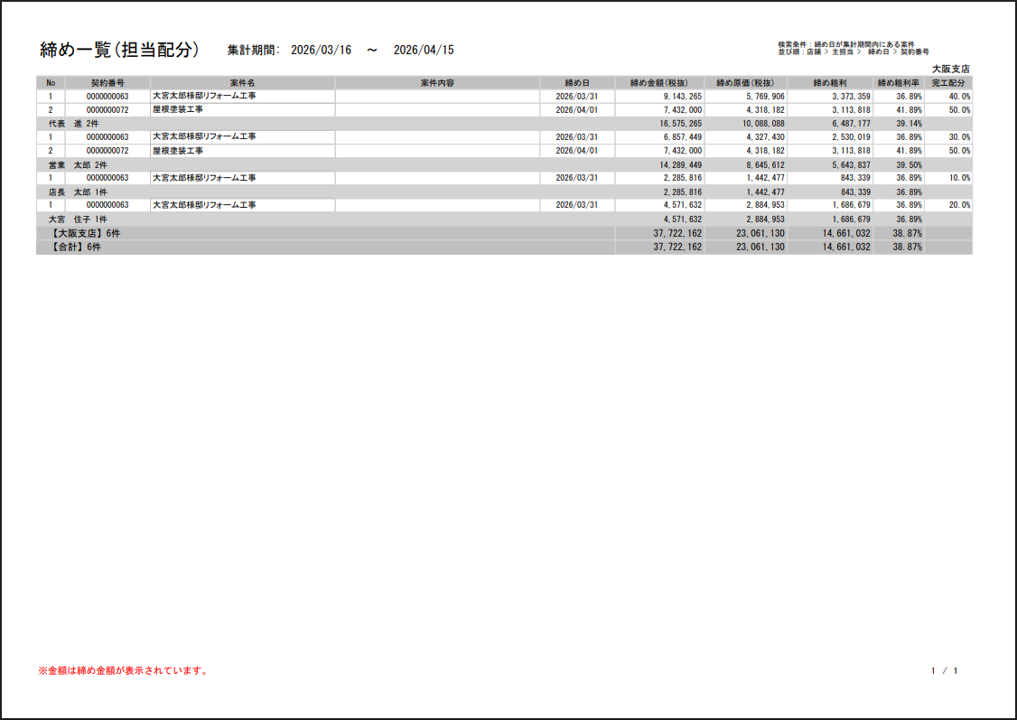Click the 案件名 column header

tap(242, 83)
